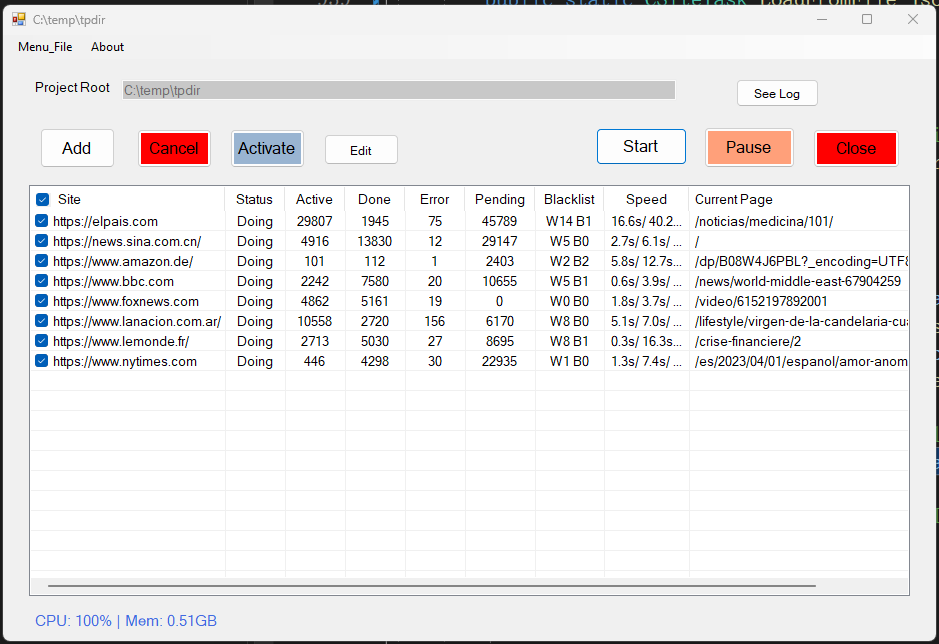Select the https://elpais.com site text

tap(105, 222)
